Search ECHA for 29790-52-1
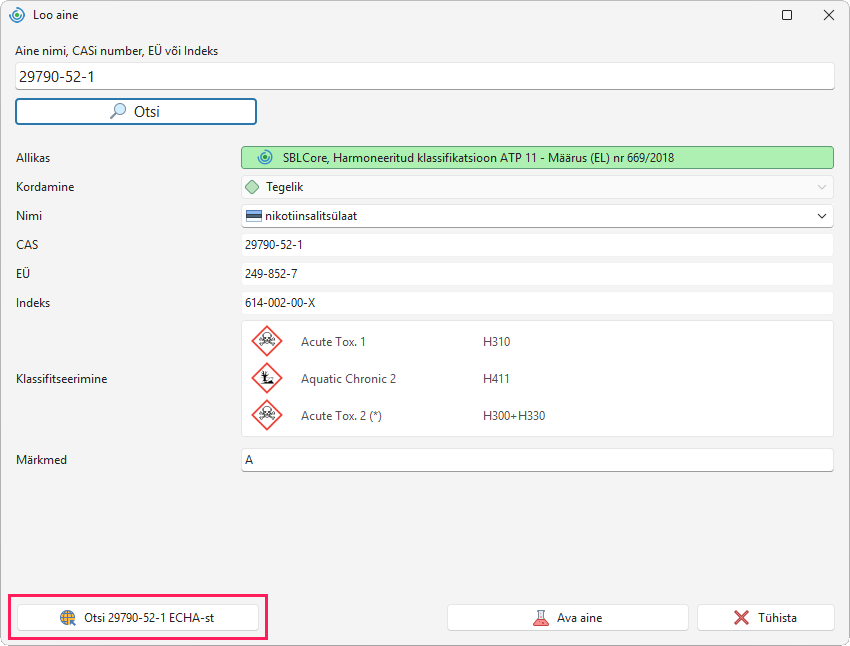This screenshot has width=850, height=646. click(x=138, y=618)
